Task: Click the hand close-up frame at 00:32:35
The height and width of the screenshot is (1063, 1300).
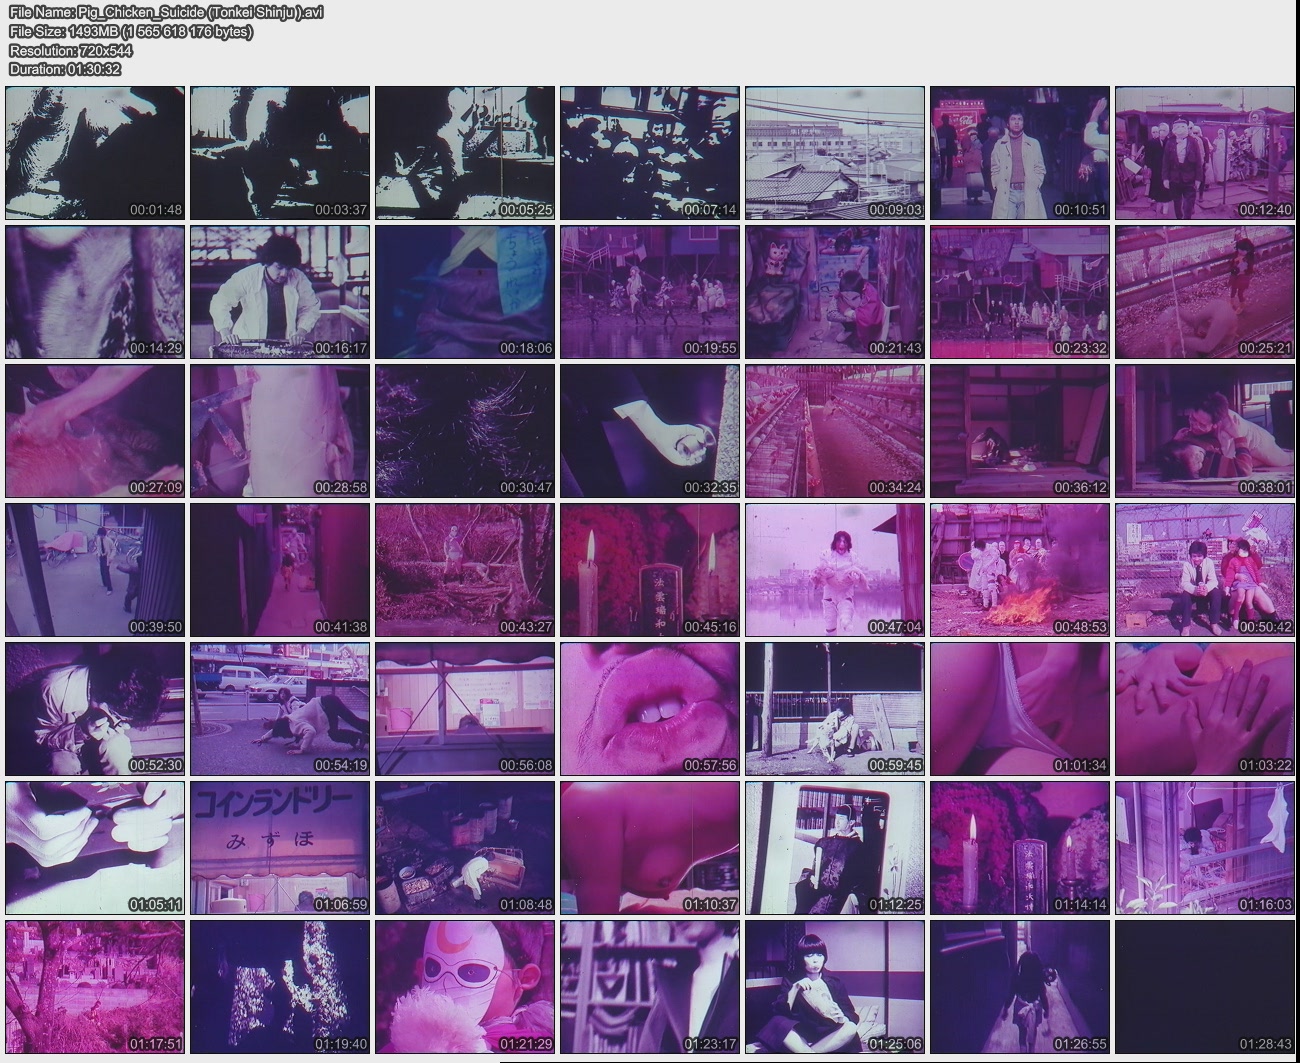Action: [650, 431]
